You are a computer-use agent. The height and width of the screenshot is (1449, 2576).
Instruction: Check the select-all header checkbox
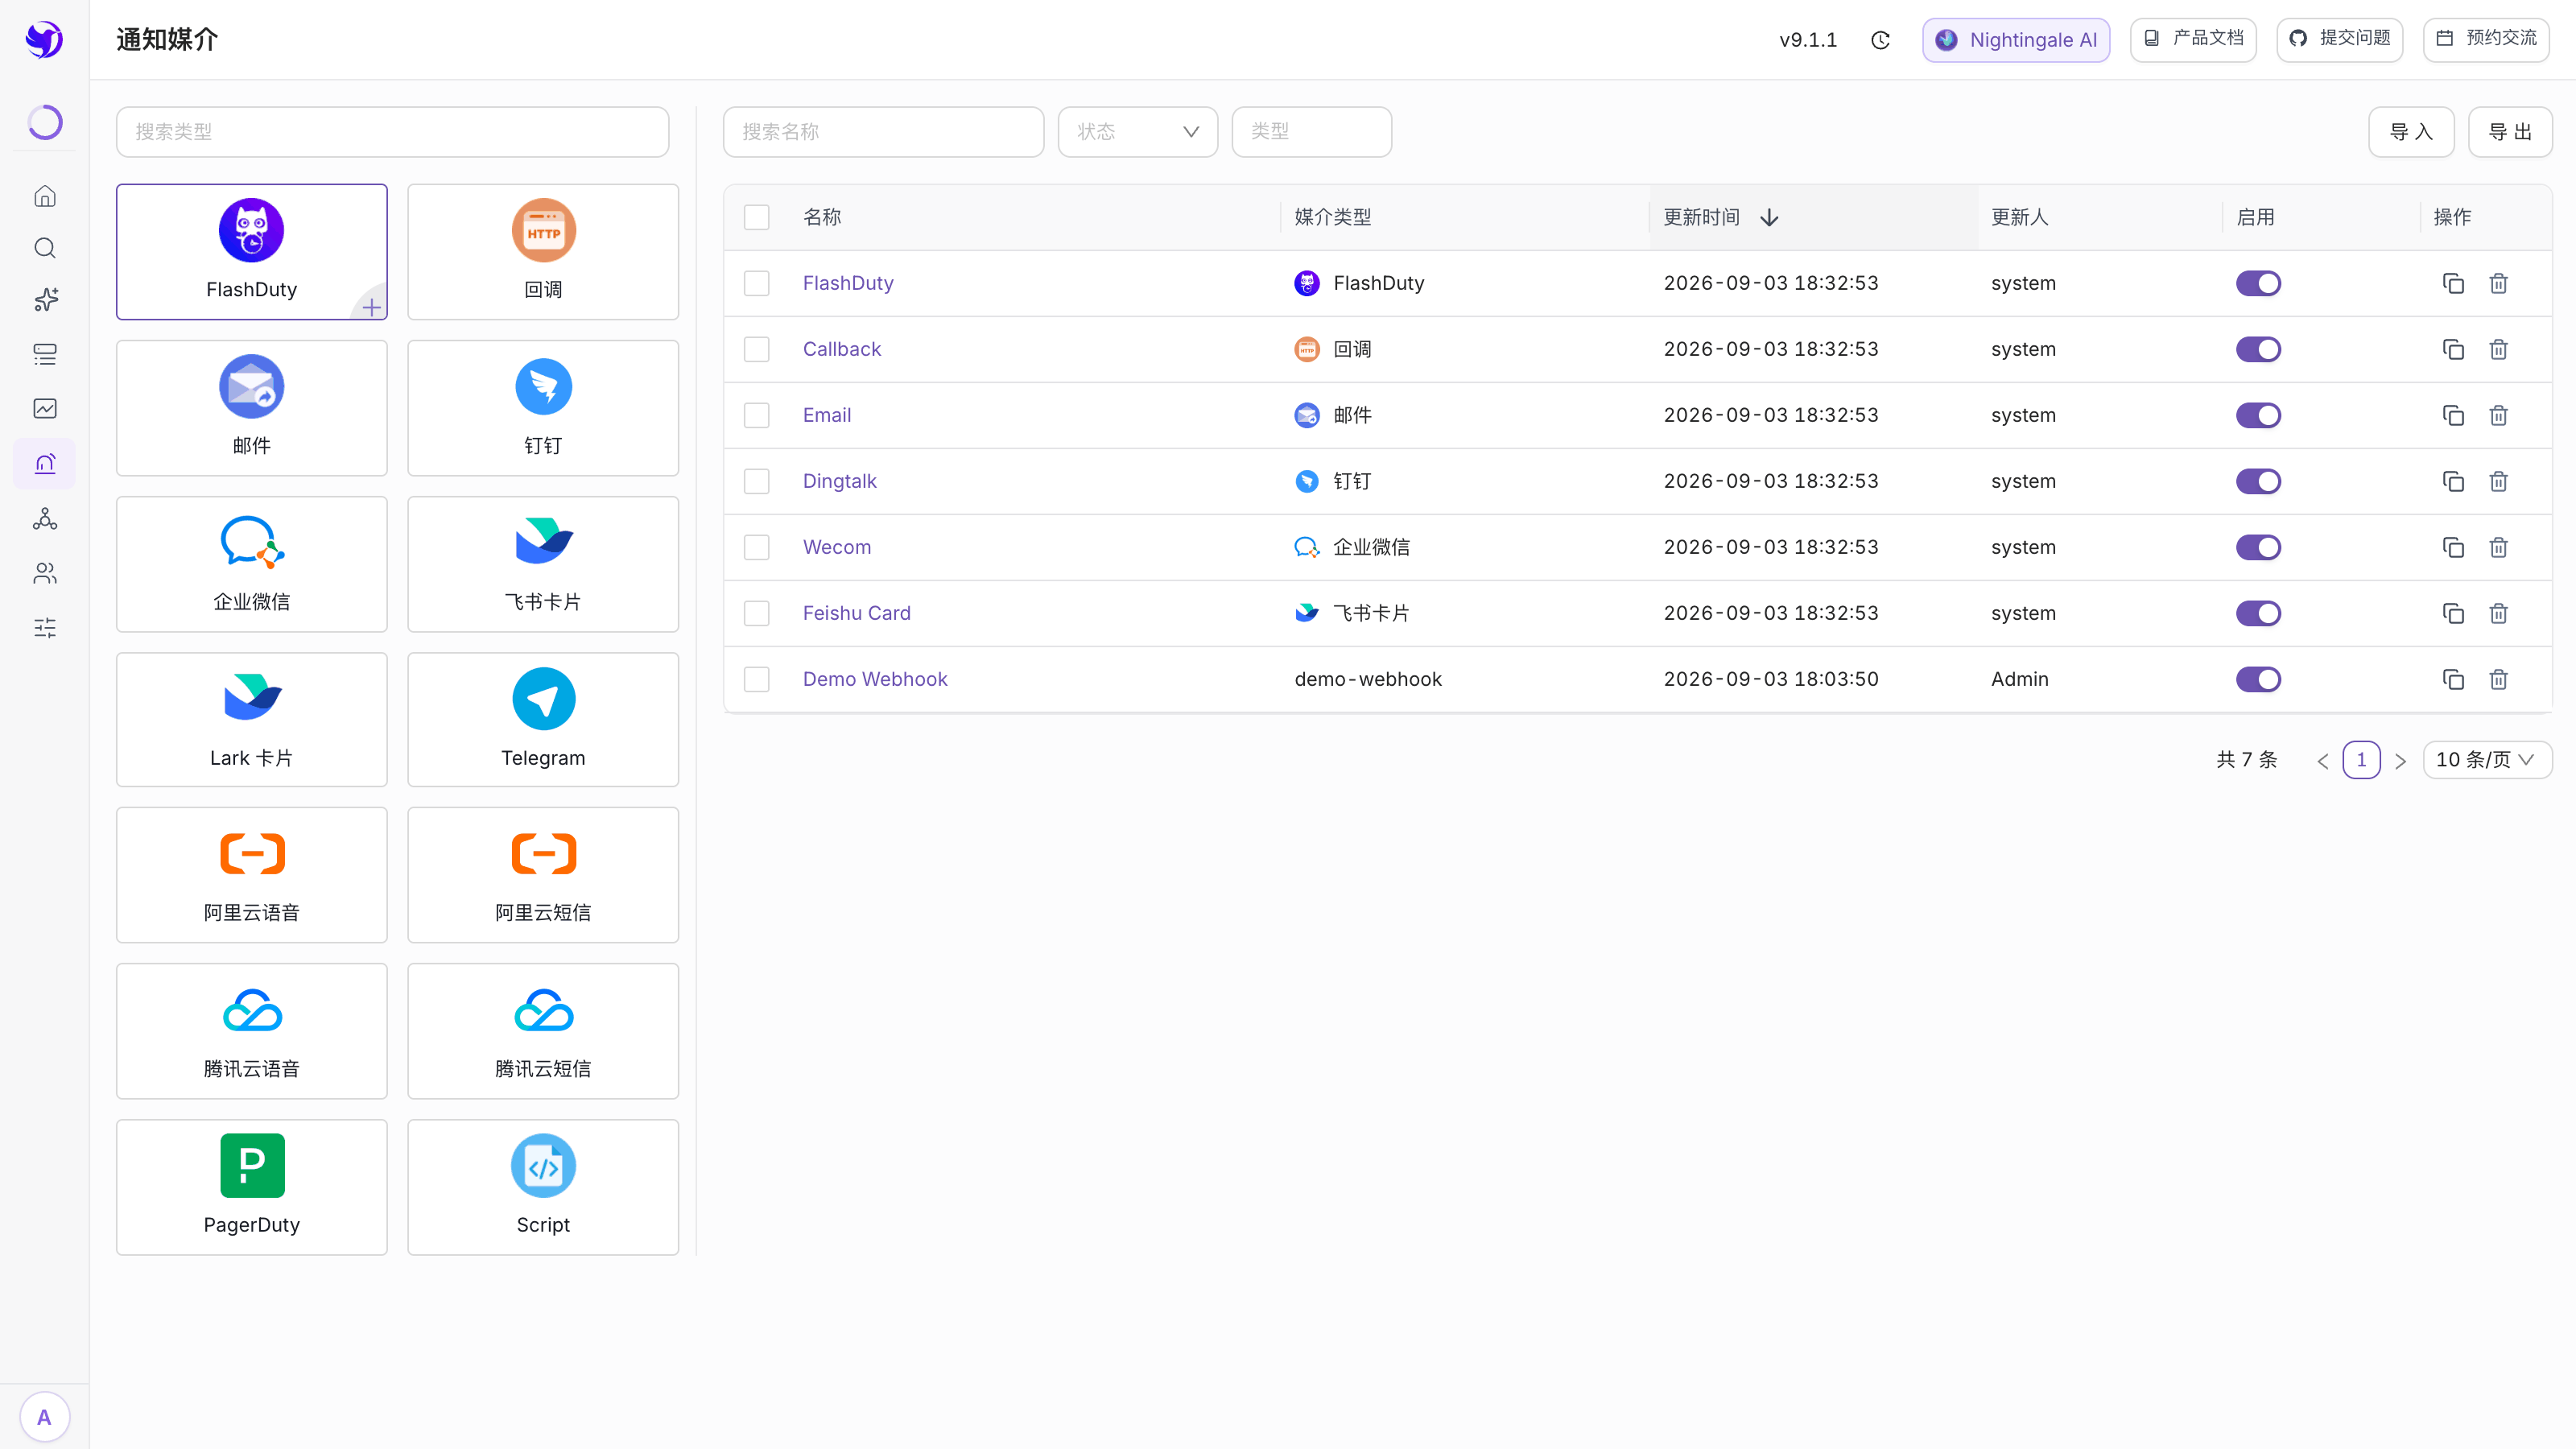click(757, 217)
